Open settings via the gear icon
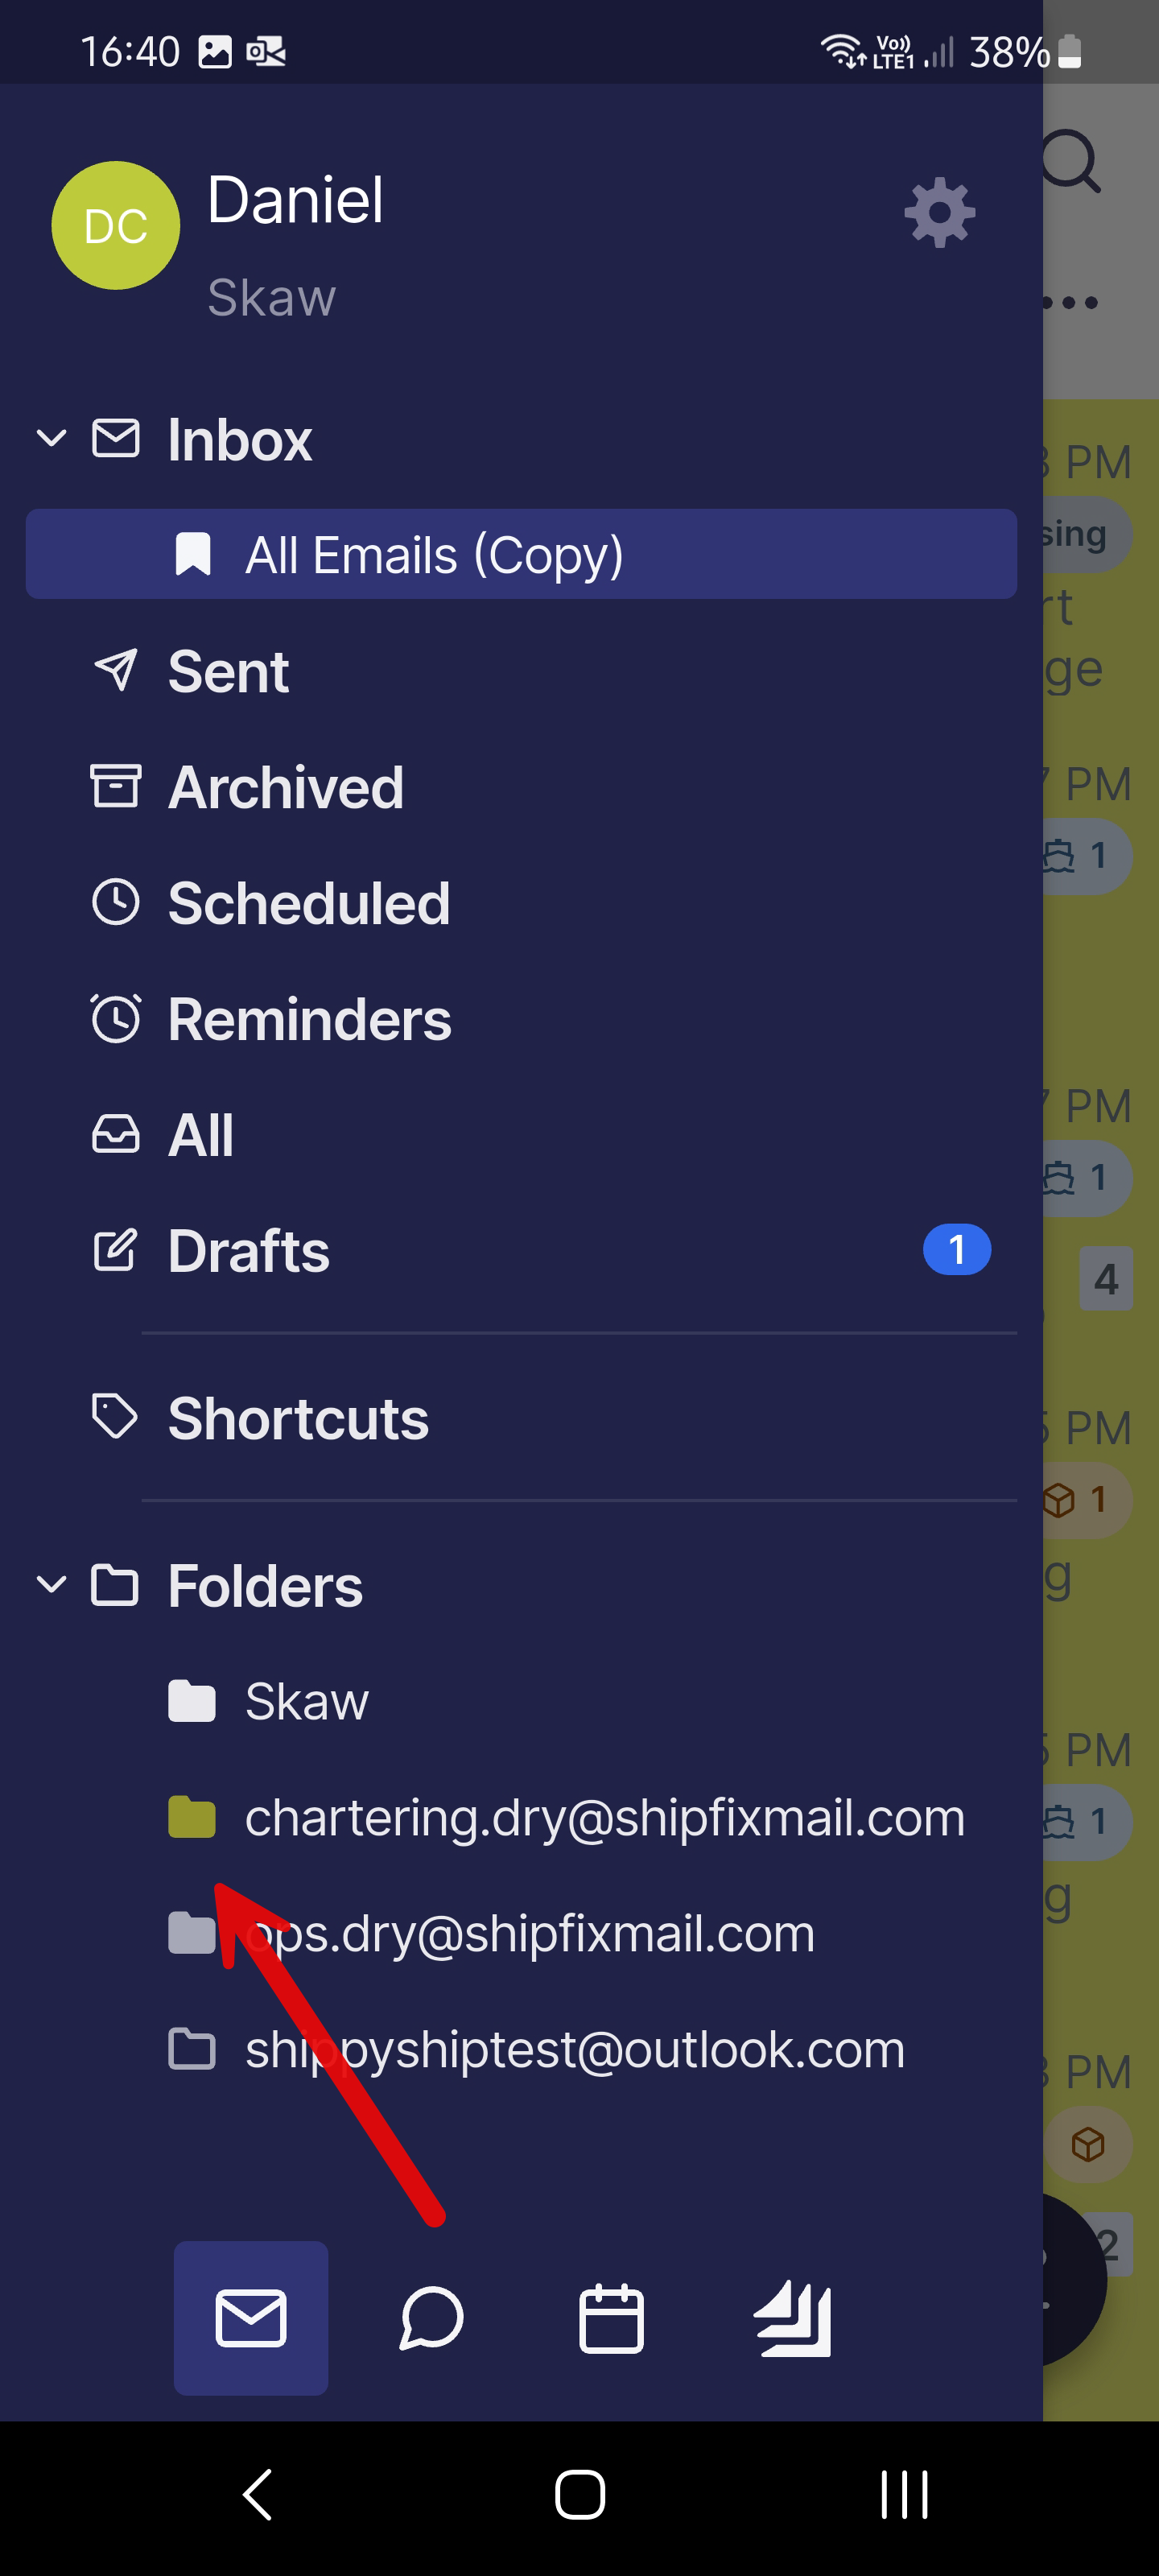Image resolution: width=1159 pixels, height=2576 pixels. (939, 212)
